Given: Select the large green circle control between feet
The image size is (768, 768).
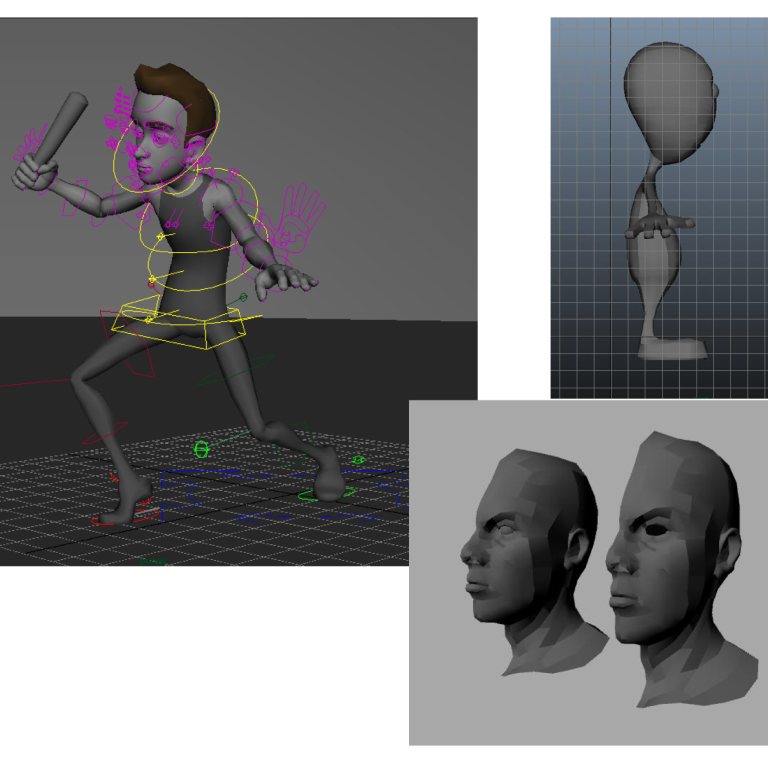Looking at the screenshot, I should coord(201,449).
